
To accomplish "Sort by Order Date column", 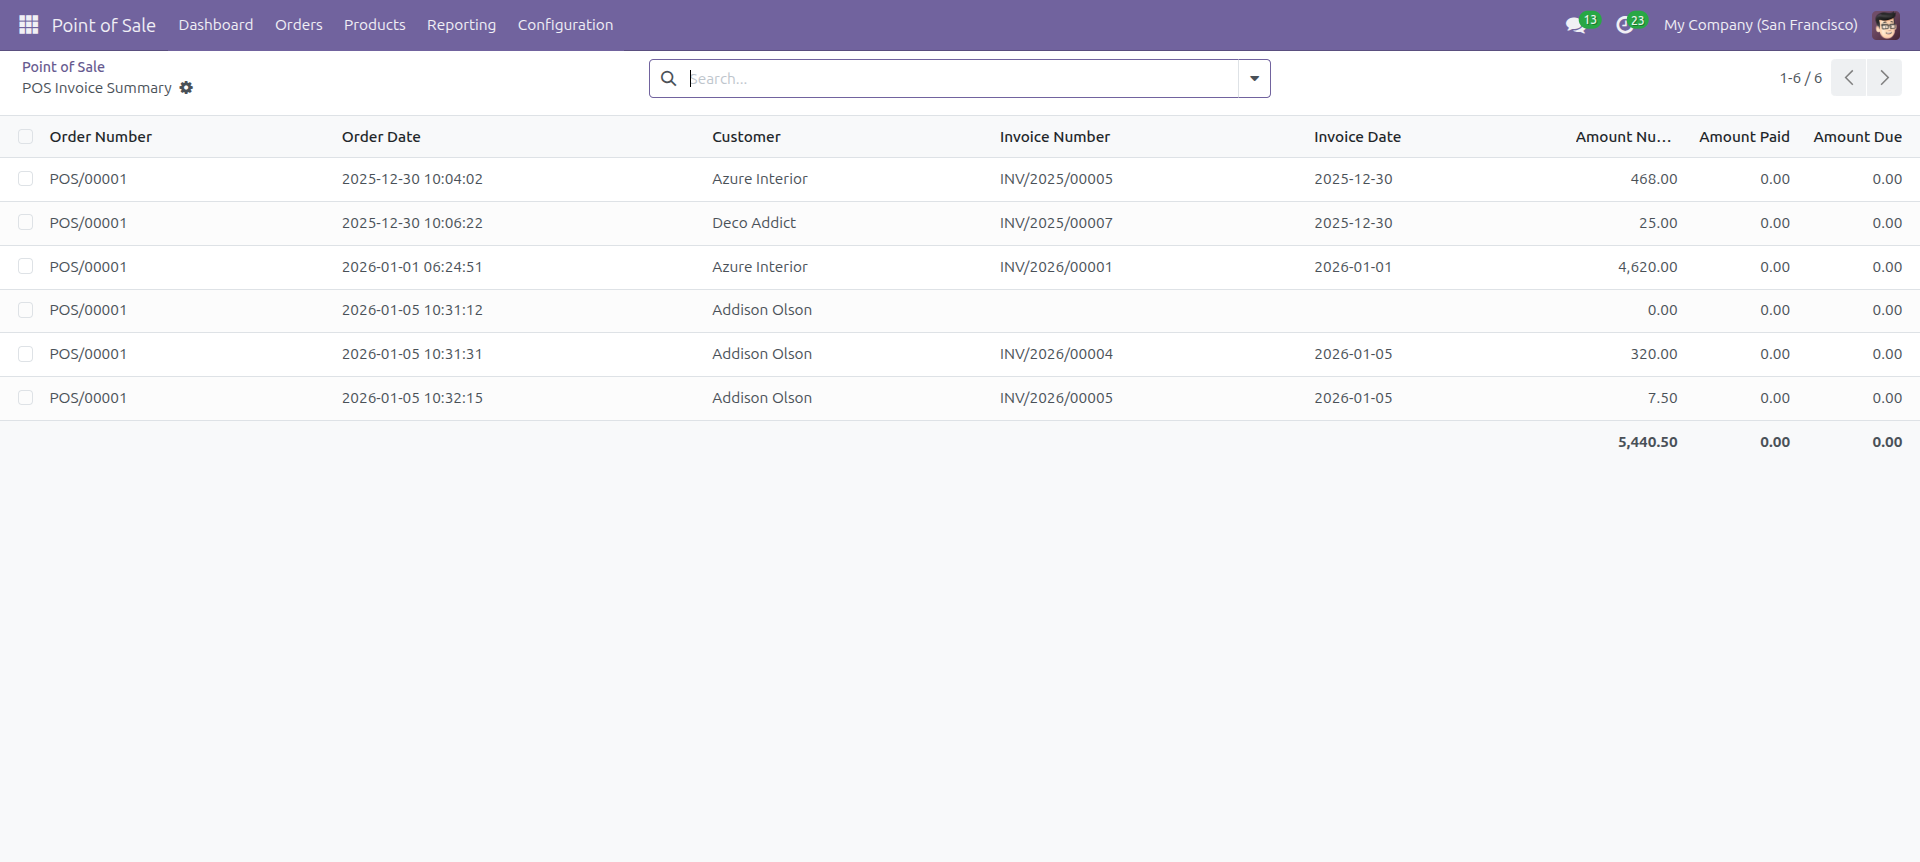I will (381, 137).
